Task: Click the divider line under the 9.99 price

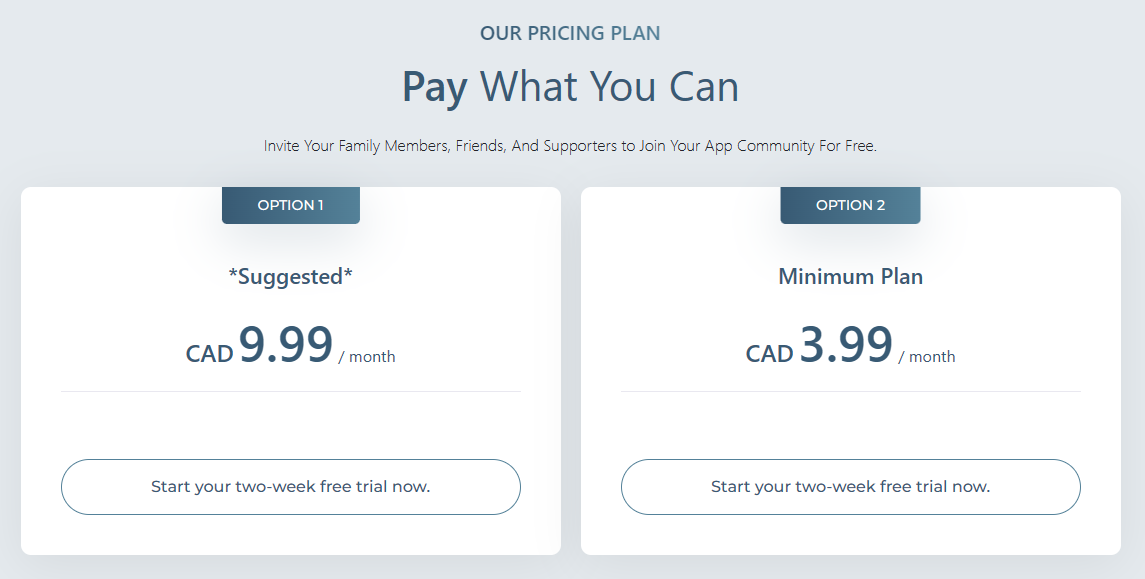Action: point(290,391)
